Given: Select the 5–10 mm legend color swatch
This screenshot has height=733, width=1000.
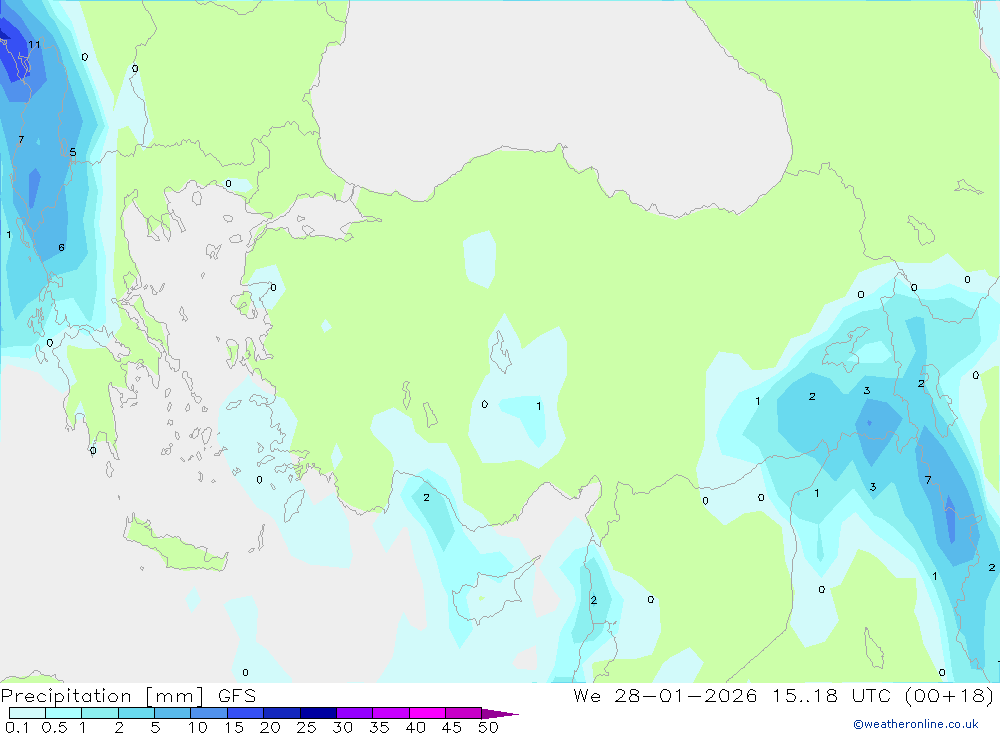Looking at the screenshot, I should click(173, 713).
